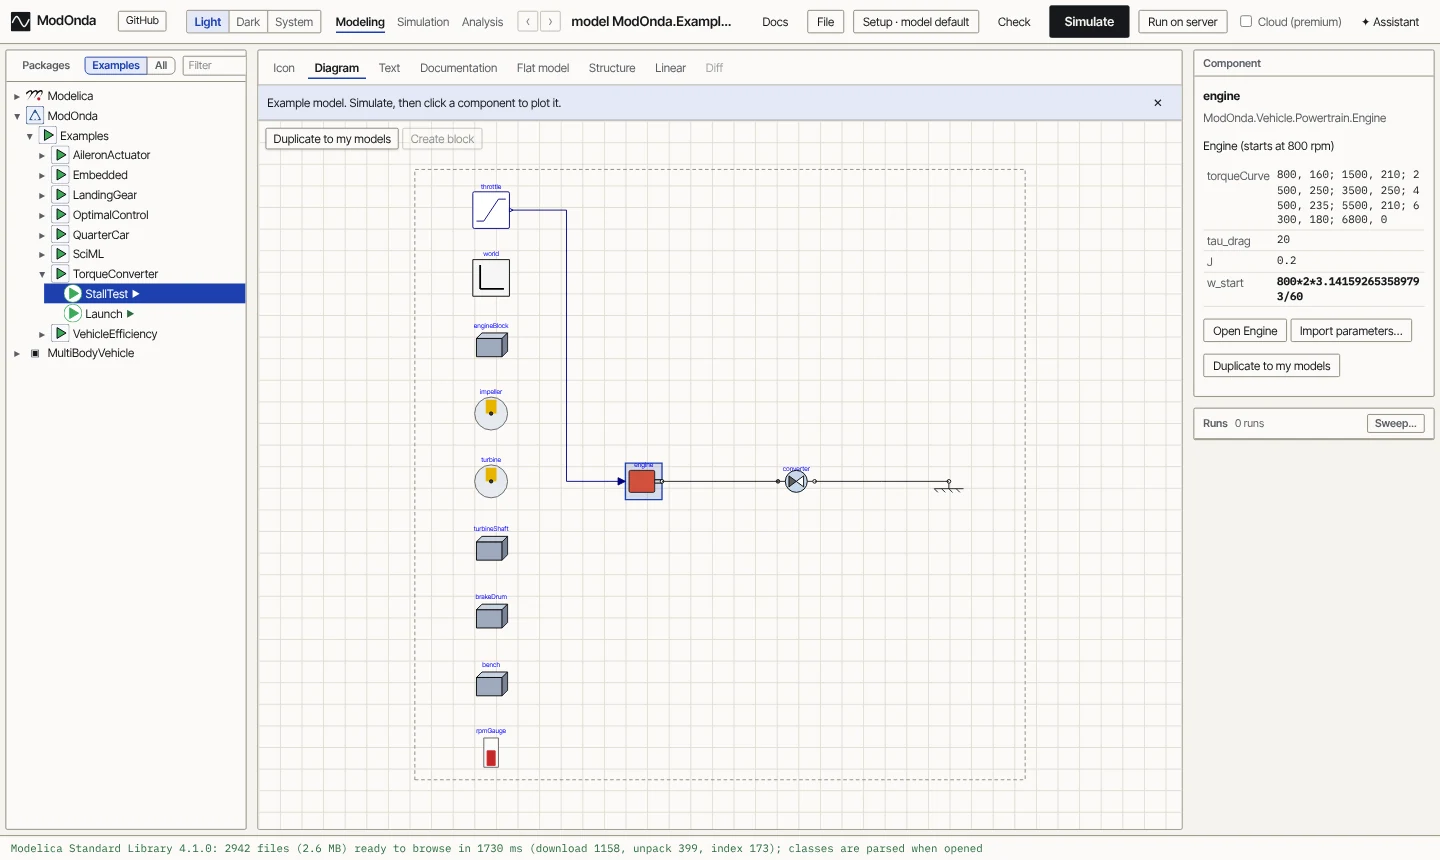
Task: Switch theme to System
Action: pyautogui.click(x=294, y=21)
